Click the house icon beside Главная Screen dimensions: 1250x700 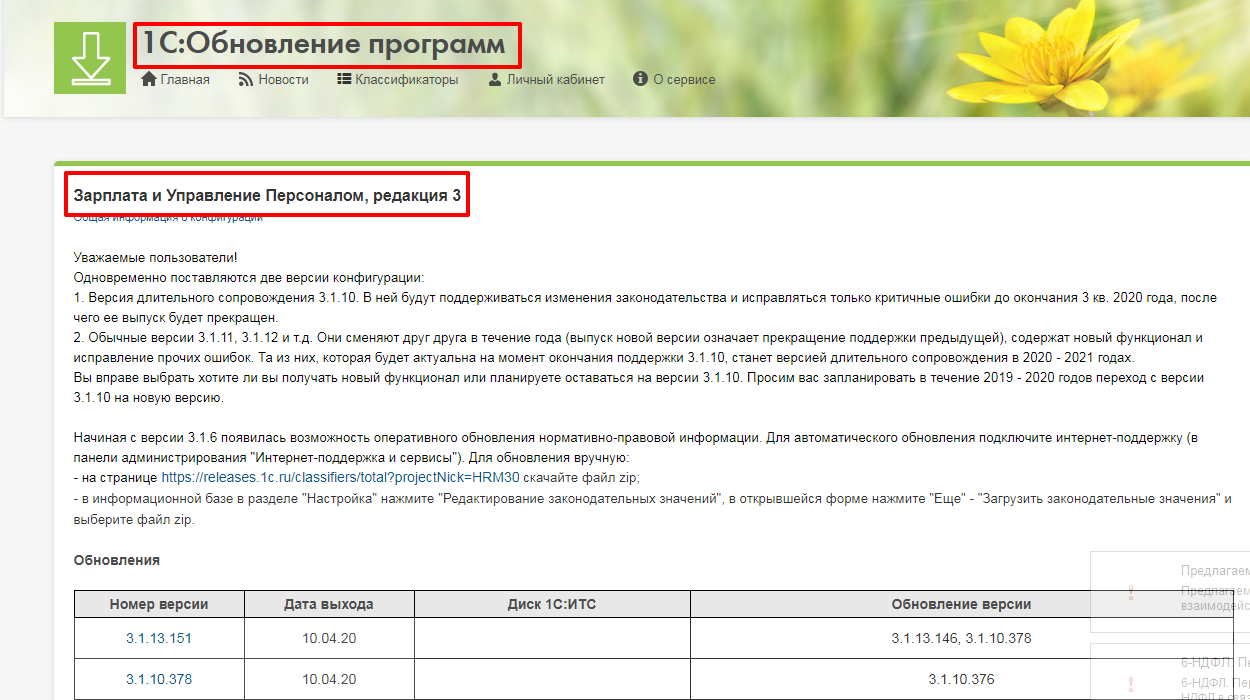pyautogui.click(x=150, y=79)
